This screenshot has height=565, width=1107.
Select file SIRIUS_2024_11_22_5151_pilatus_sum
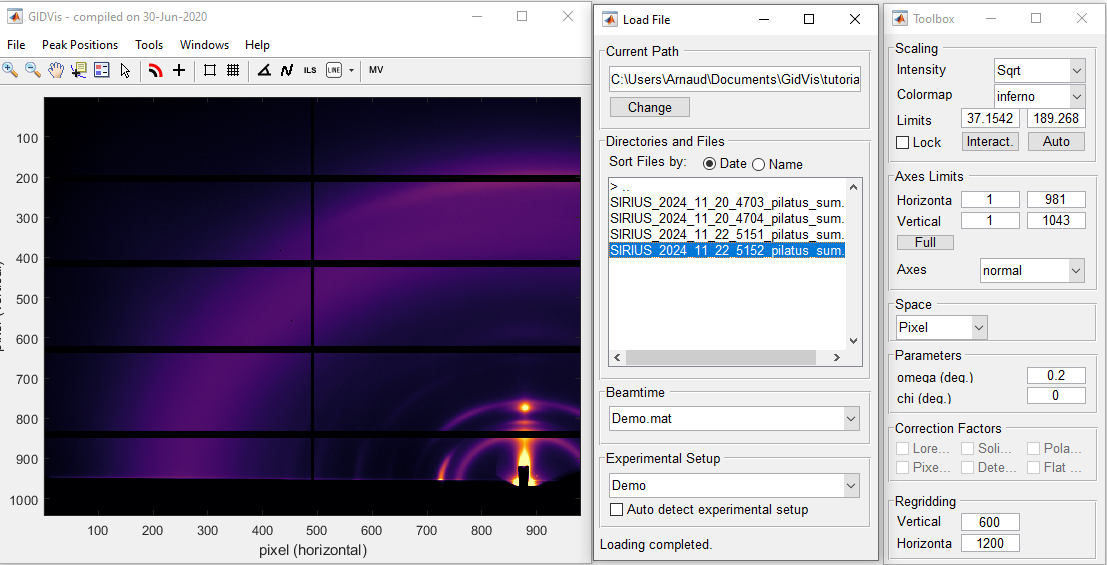pyautogui.click(x=727, y=234)
